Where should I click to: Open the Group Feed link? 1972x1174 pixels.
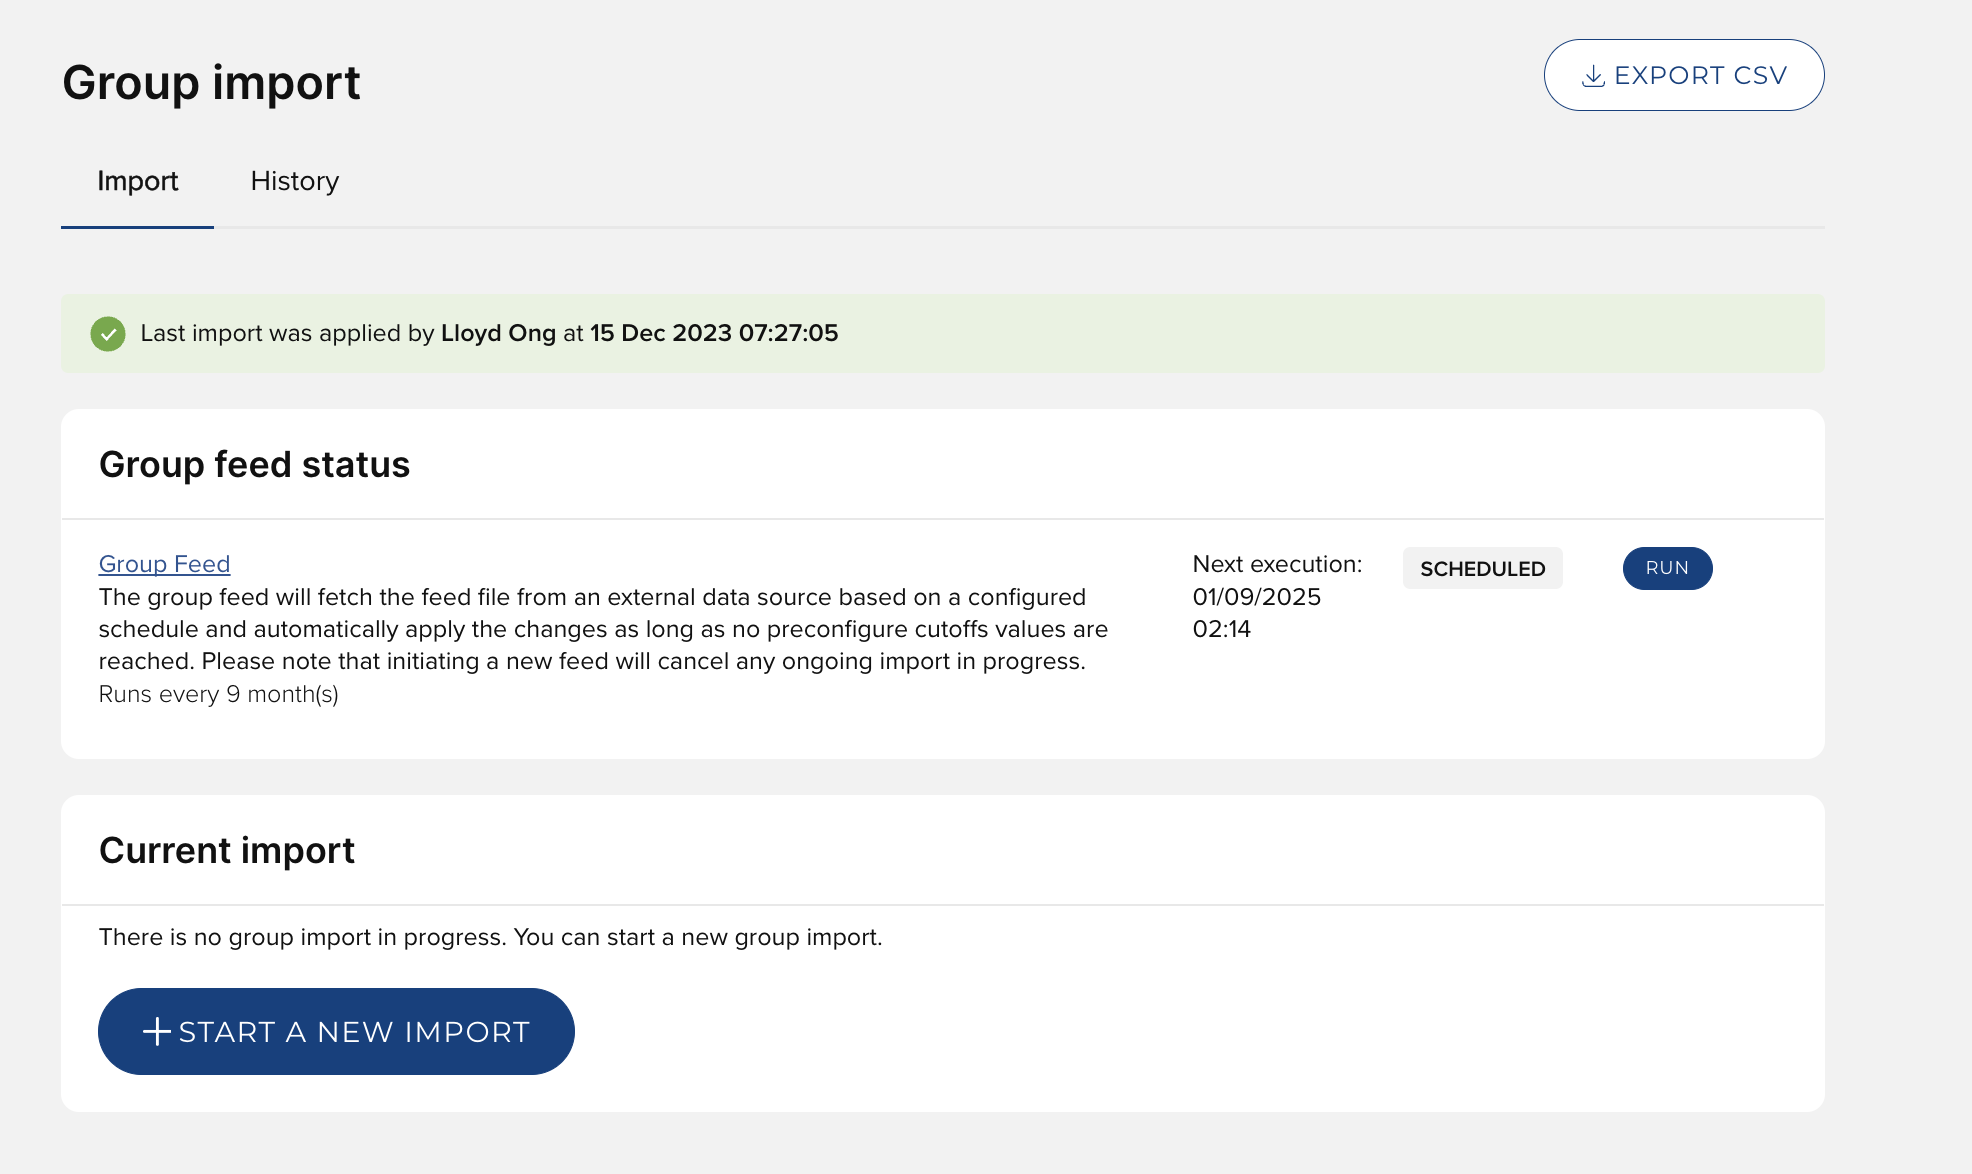[164, 564]
